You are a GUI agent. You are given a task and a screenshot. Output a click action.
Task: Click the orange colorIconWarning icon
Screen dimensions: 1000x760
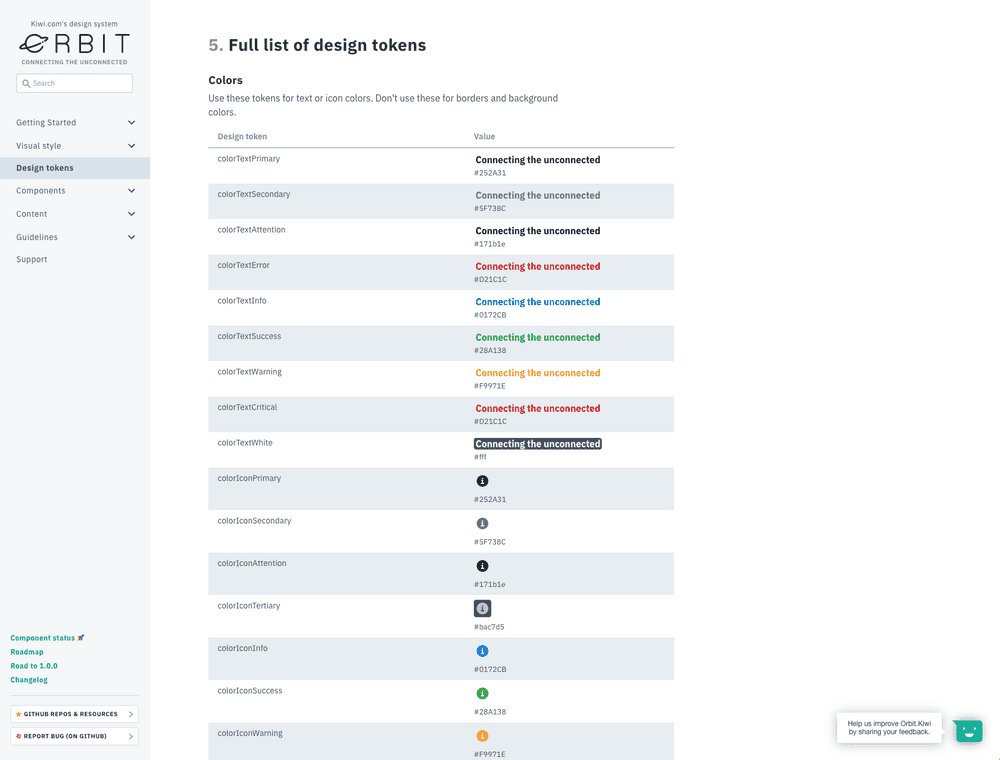tap(482, 735)
